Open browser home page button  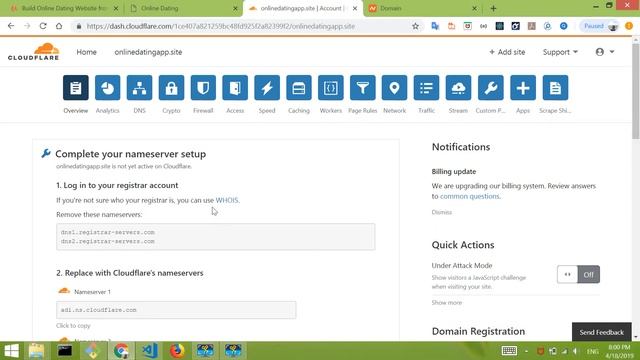pos(59,26)
